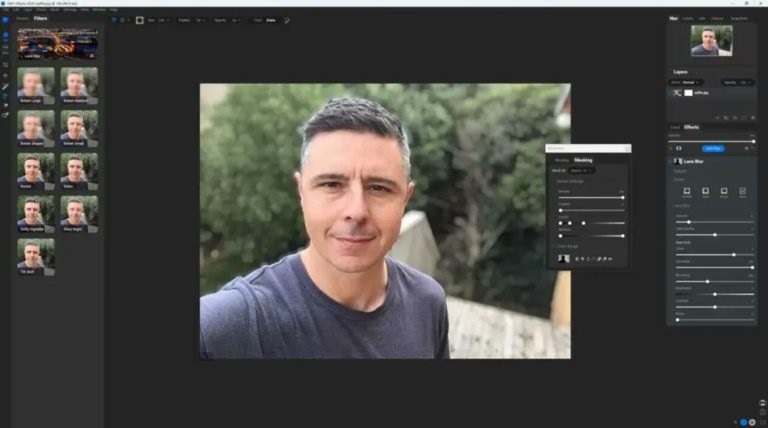Adjust the overall Opacity slider under Effects
Viewport: 768px width, 428px height.
click(713, 141)
